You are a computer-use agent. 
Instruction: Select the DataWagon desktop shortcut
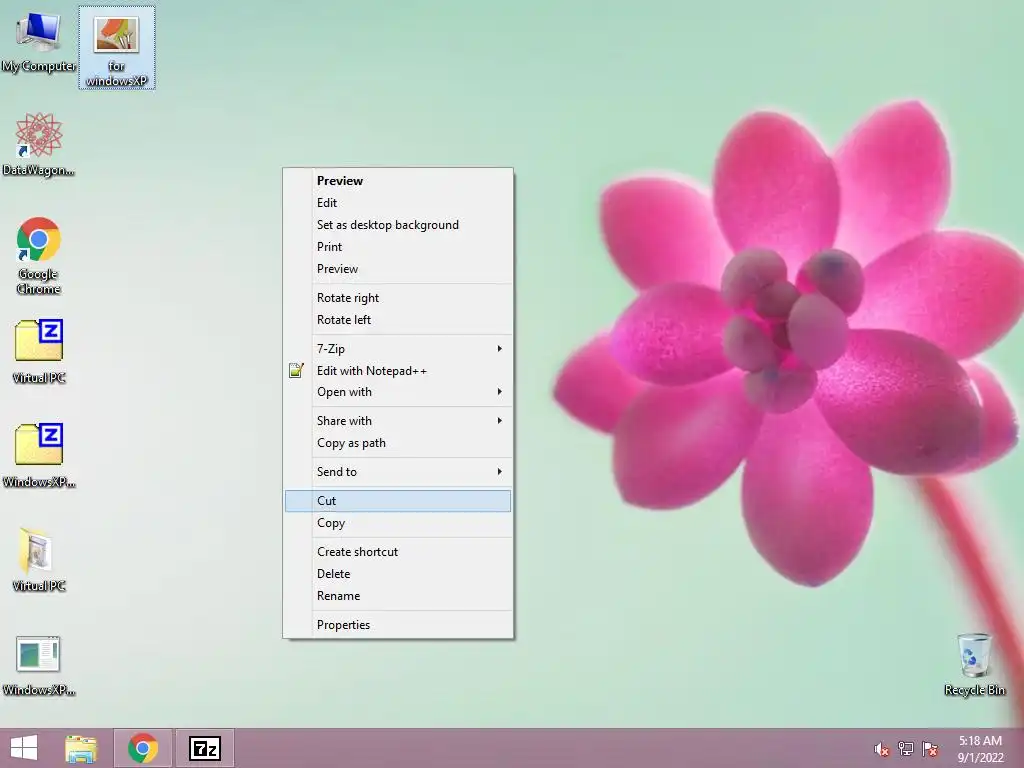click(x=39, y=144)
